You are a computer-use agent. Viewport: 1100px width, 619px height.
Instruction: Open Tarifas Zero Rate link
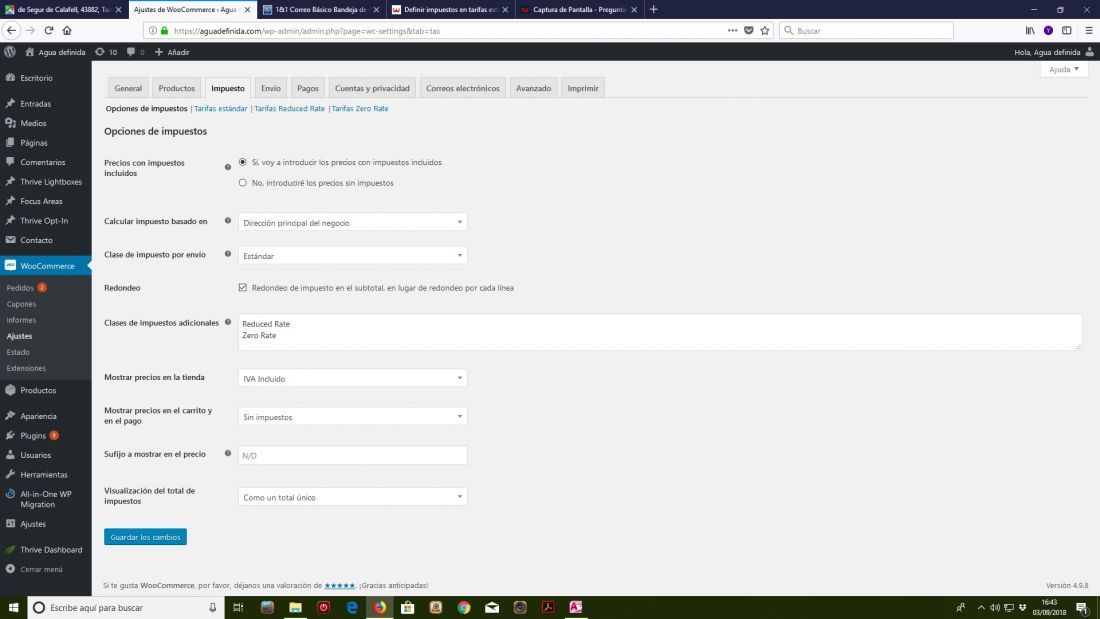coord(359,108)
